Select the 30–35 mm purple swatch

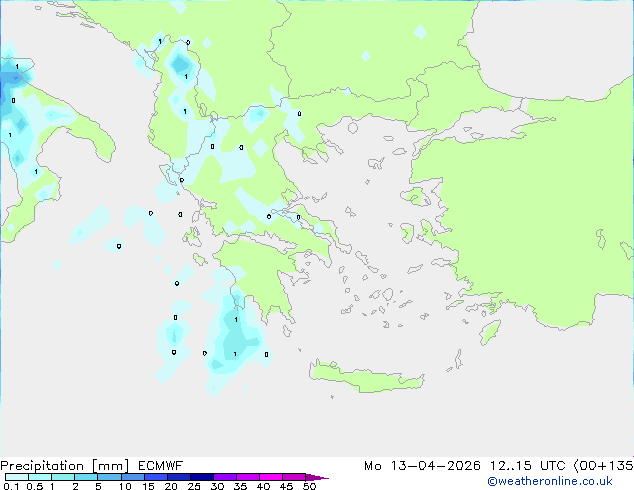pos(224,477)
